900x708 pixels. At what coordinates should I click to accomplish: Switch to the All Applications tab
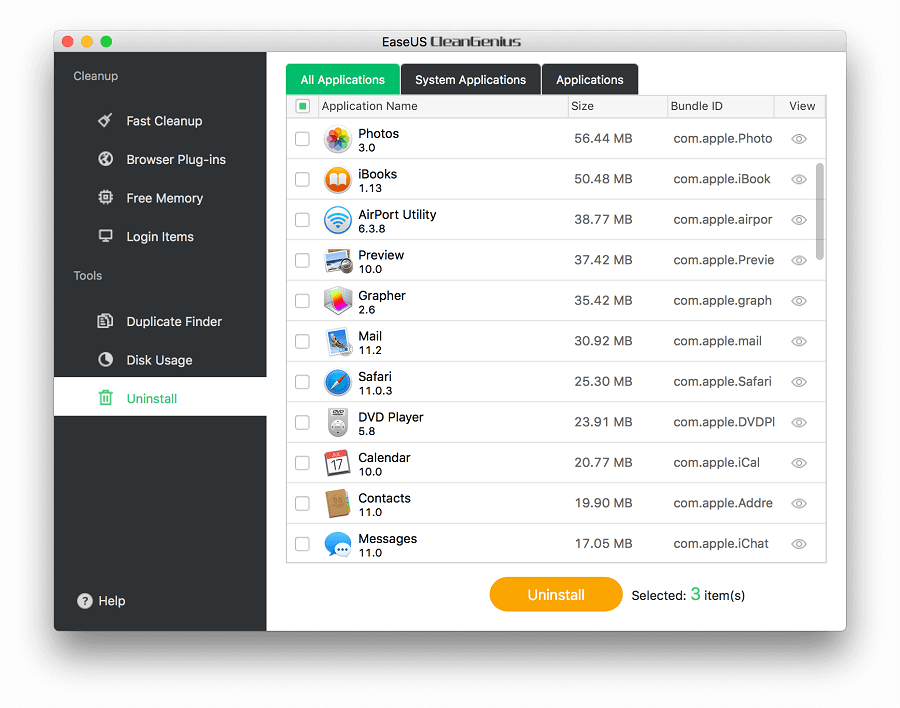pos(343,79)
